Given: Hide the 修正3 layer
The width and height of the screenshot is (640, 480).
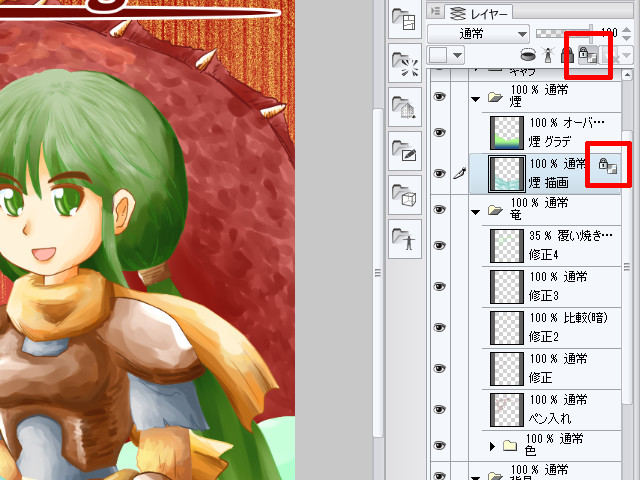Looking at the screenshot, I should tap(439, 286).
